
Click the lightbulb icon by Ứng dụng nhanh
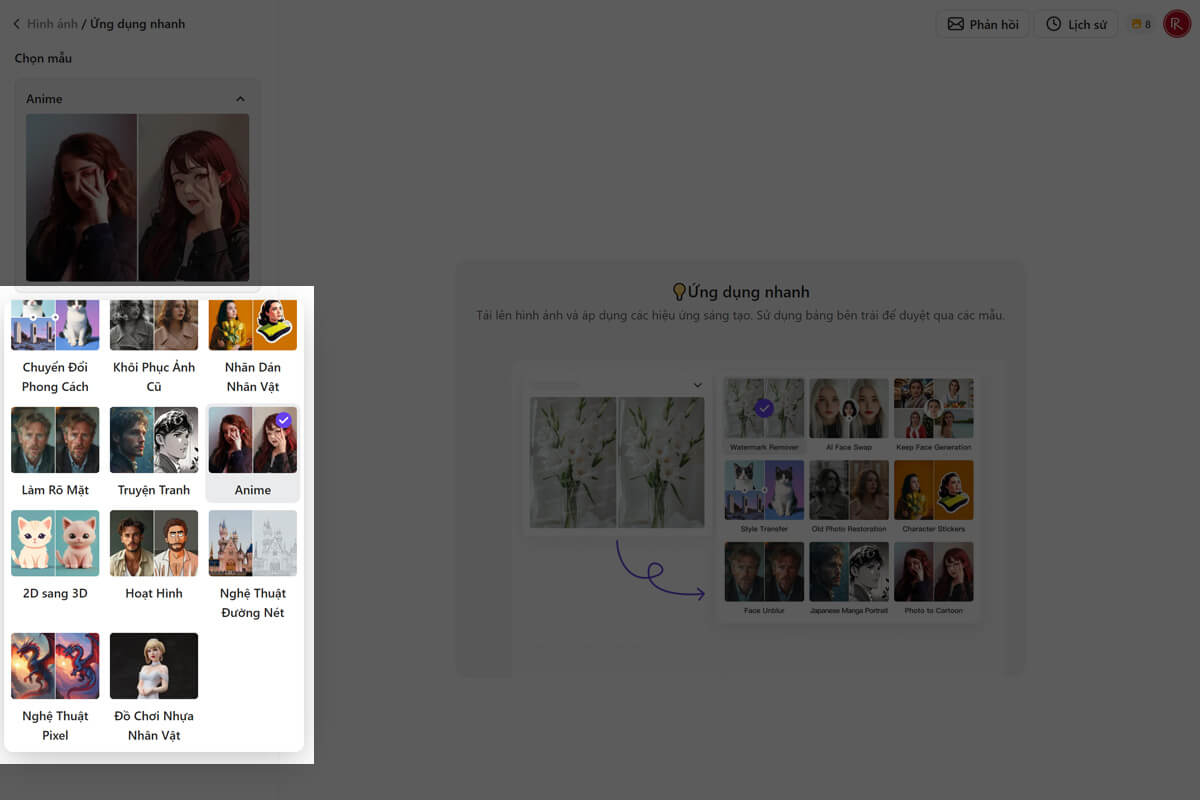click(679, 292)
